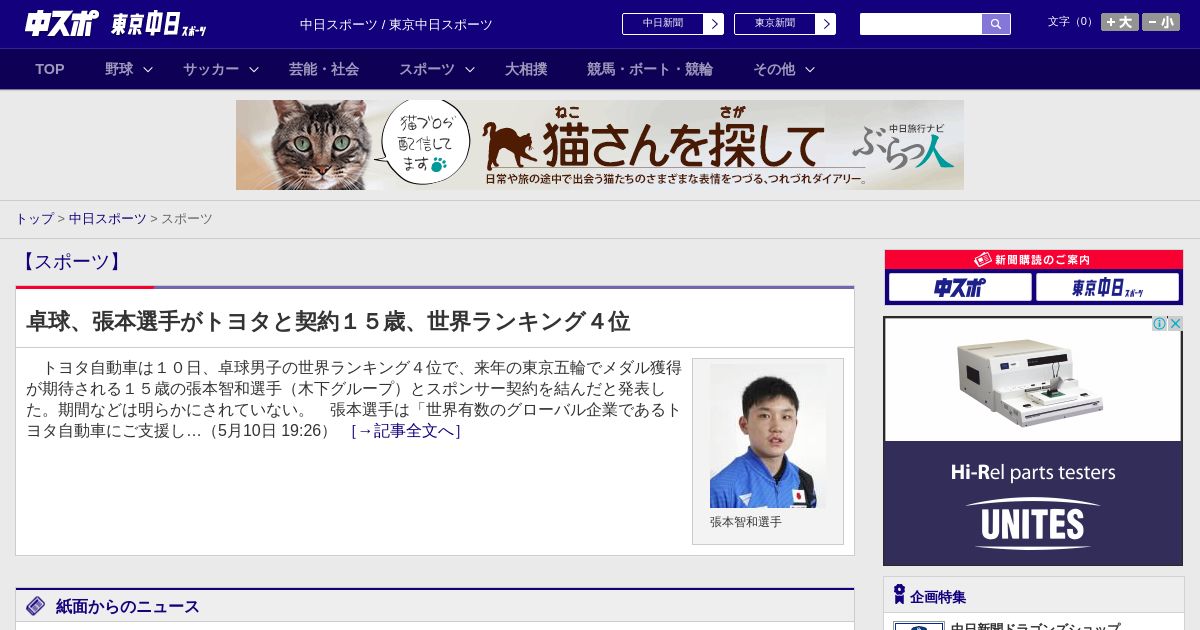Viewport: 1200px width, 630px height.
Task: Open the 野球 menu item
Action: pyautogui.click(x=119, y=69)
